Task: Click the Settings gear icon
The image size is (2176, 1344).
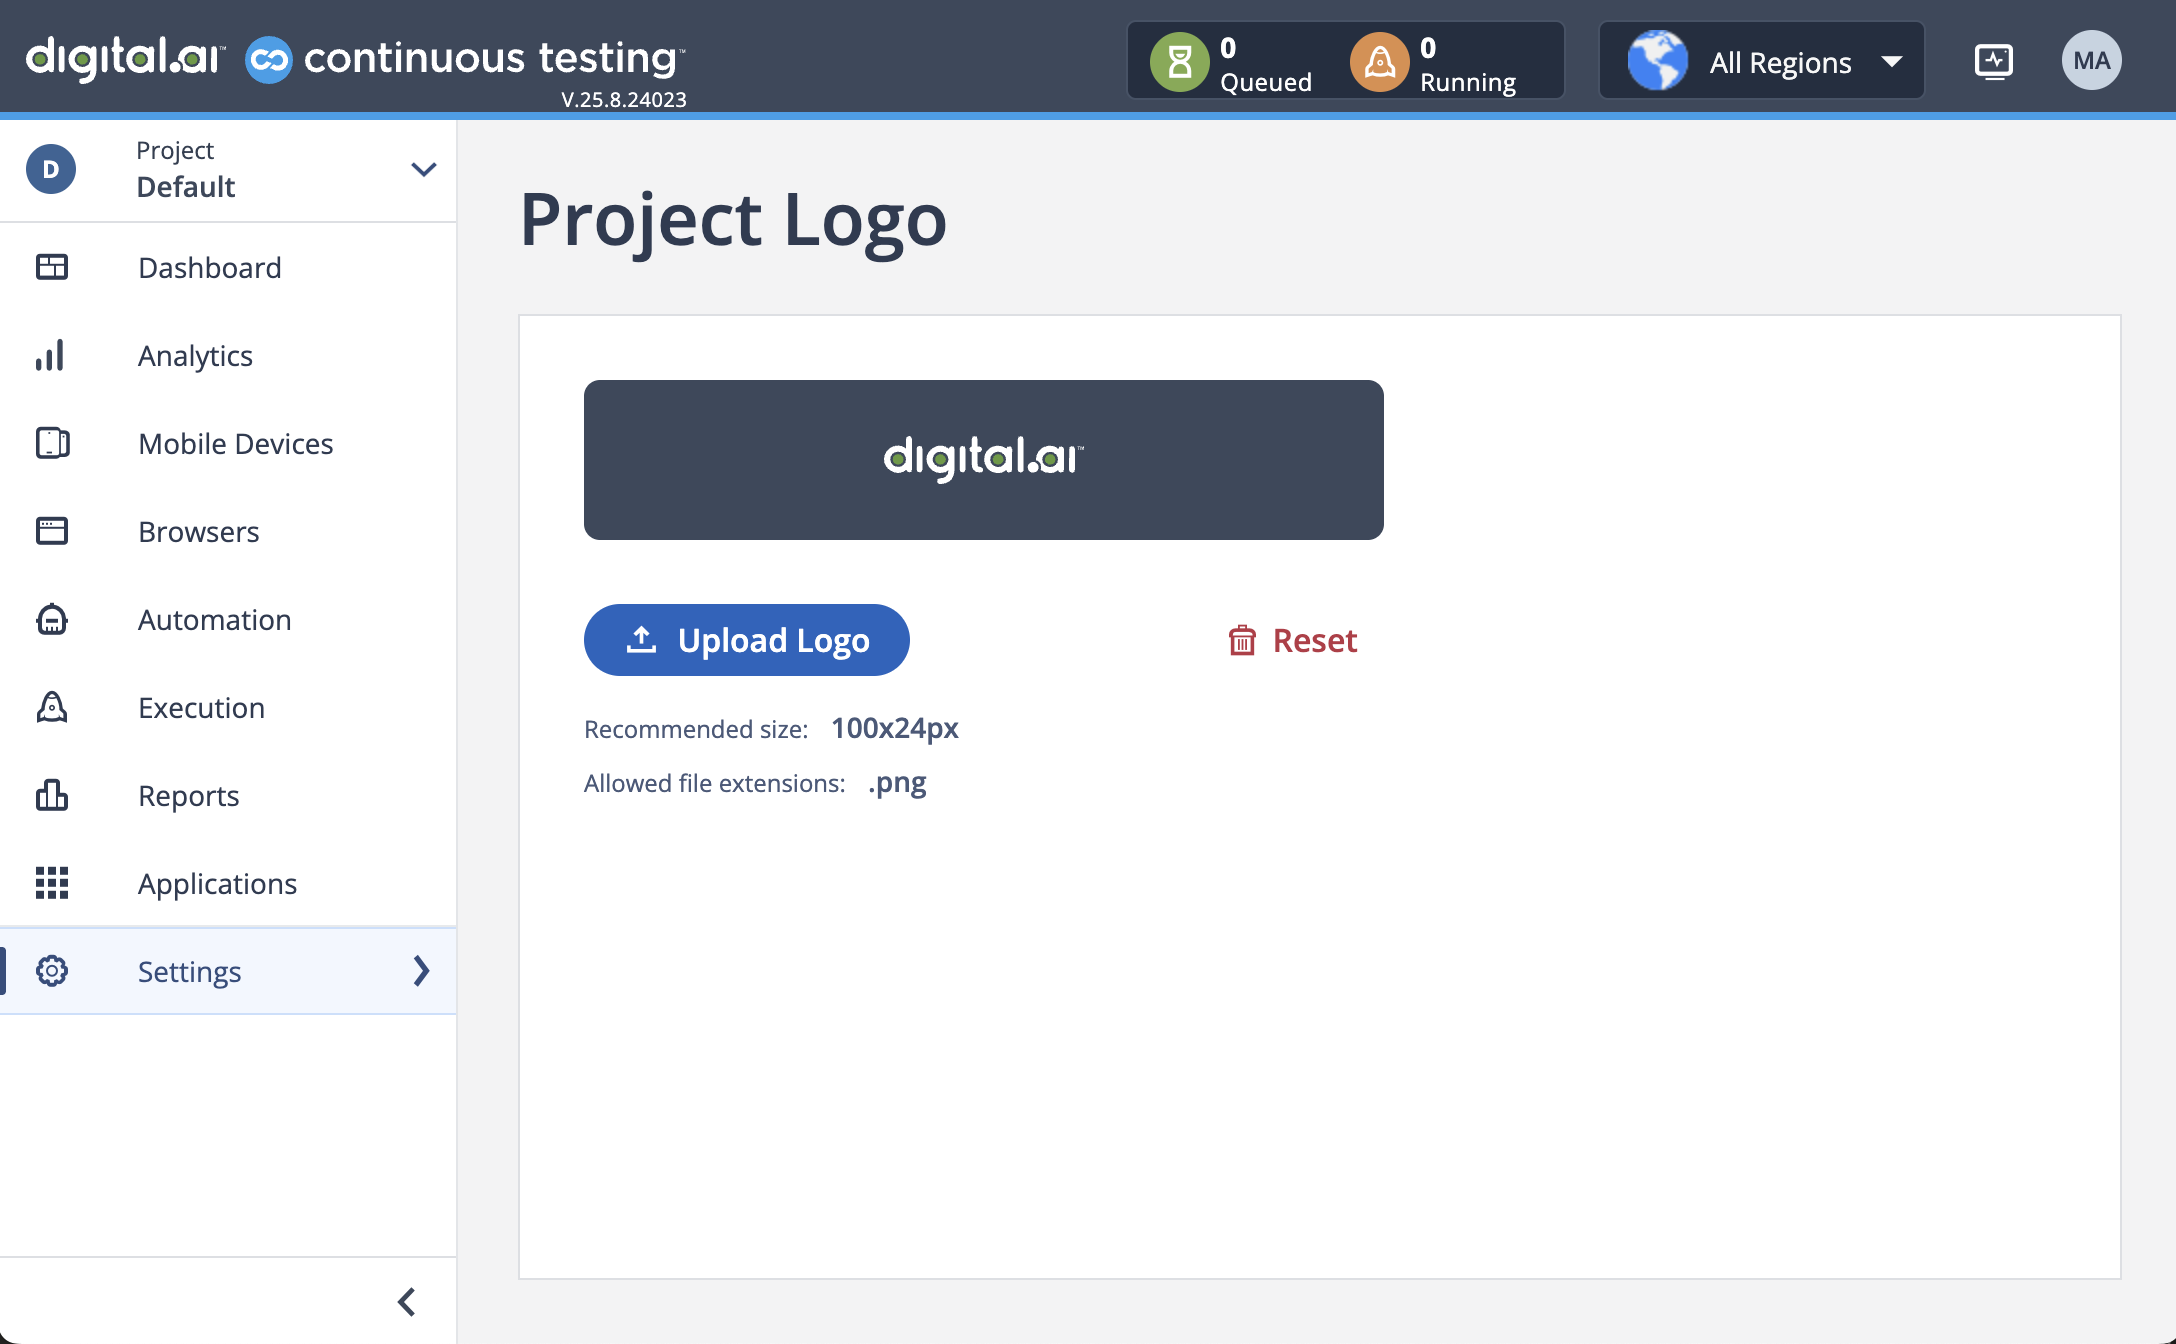Action: tap(52, 971)
